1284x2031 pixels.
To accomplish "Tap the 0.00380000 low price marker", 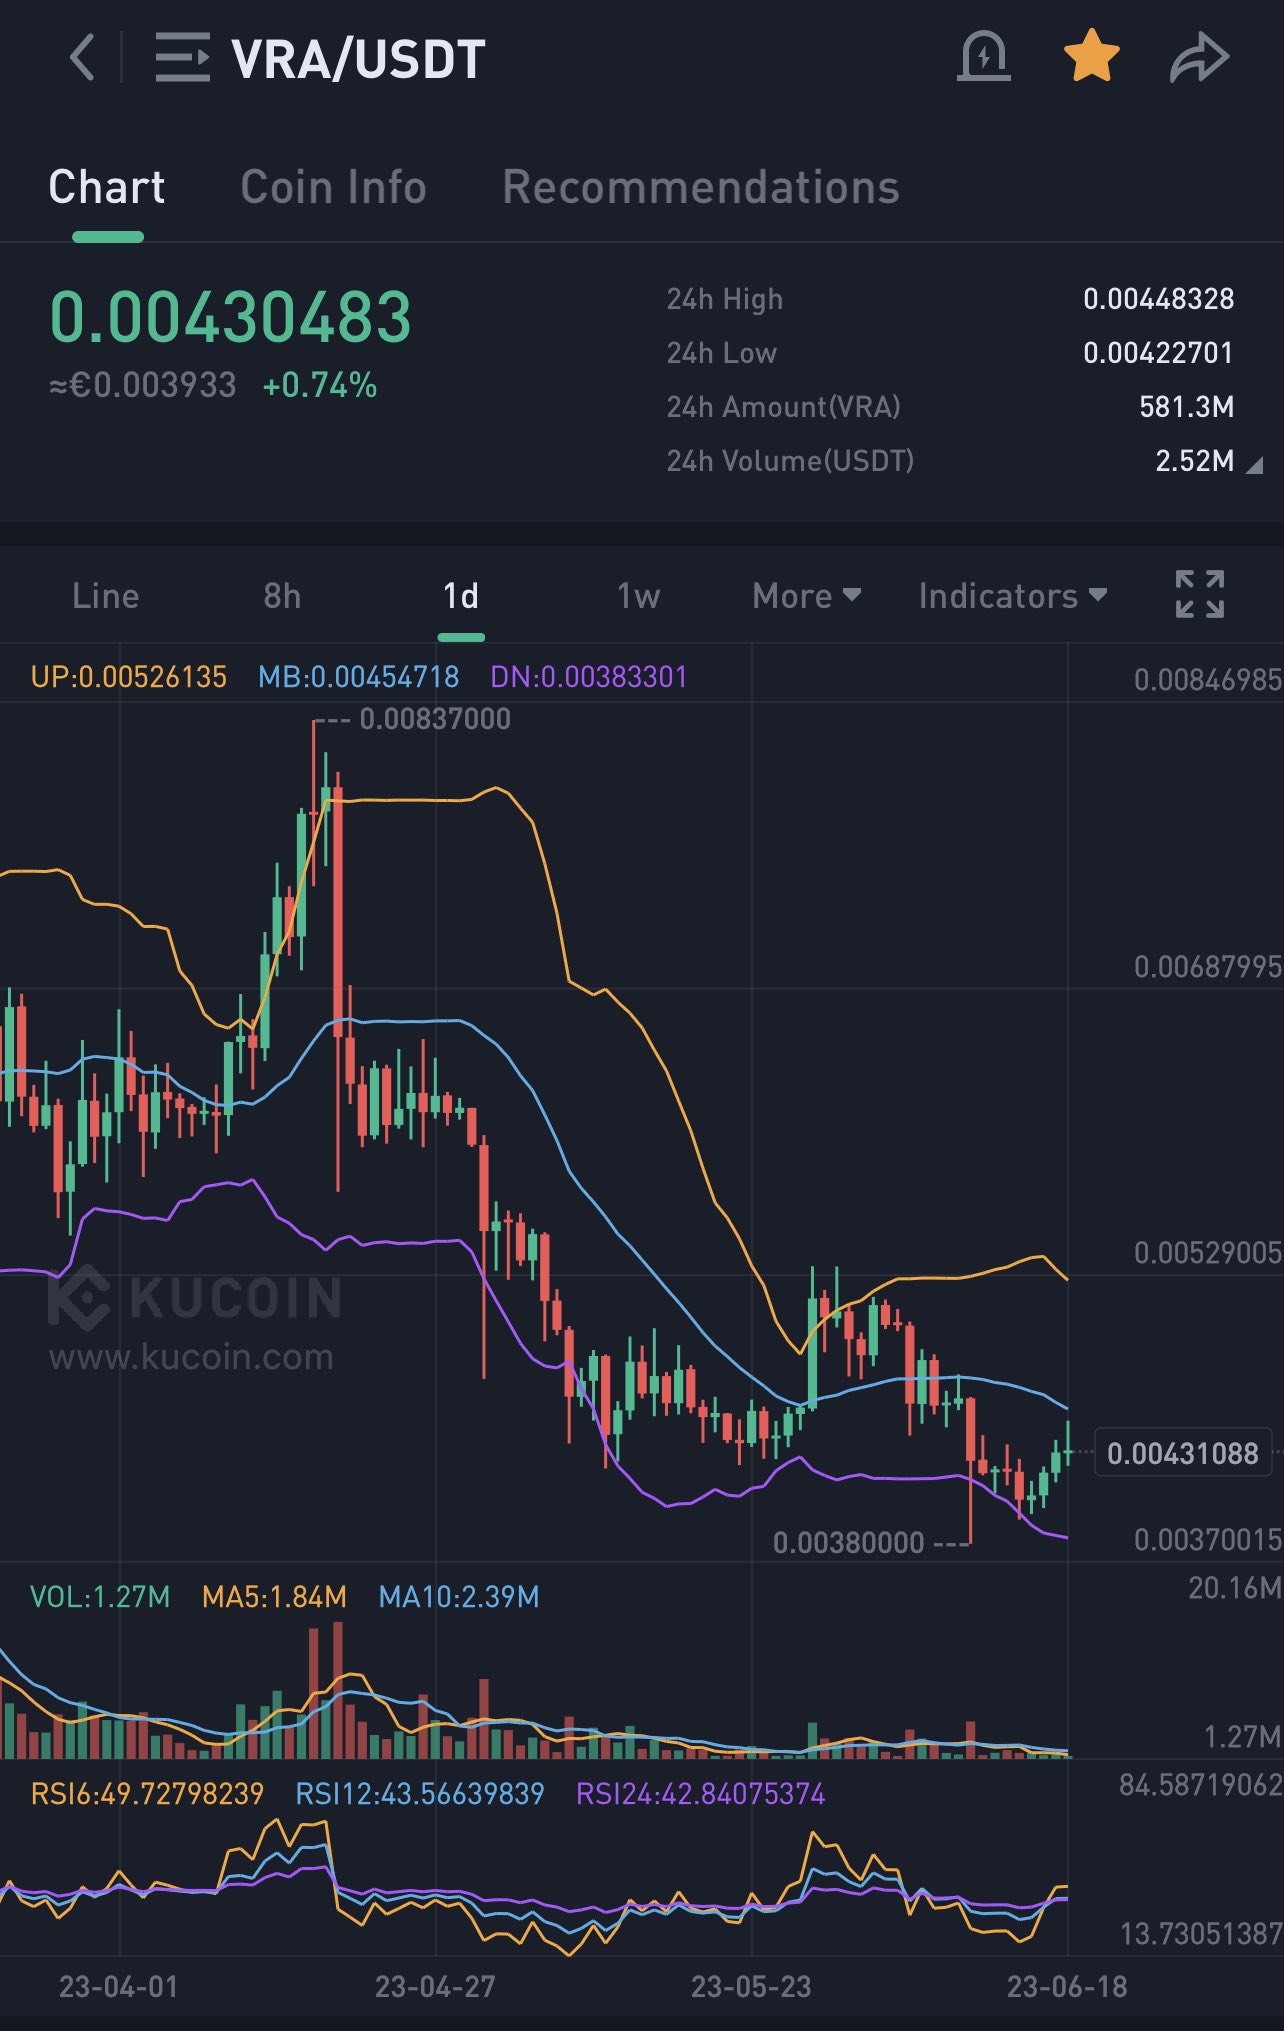I will click(x=848, y=1543).
